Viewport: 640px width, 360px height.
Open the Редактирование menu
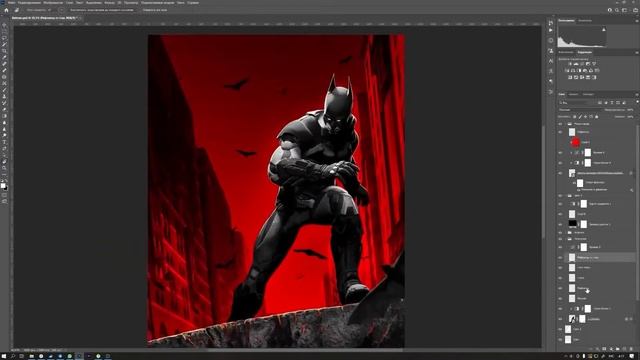pyautogui.click(x=29, y=2)
